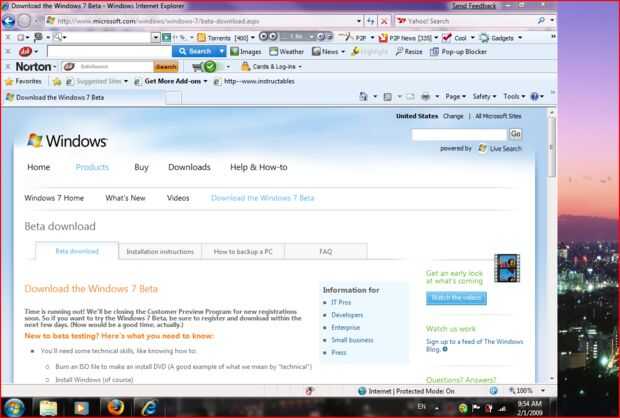Open P2P News toolbar item

(x=408, y=38)
